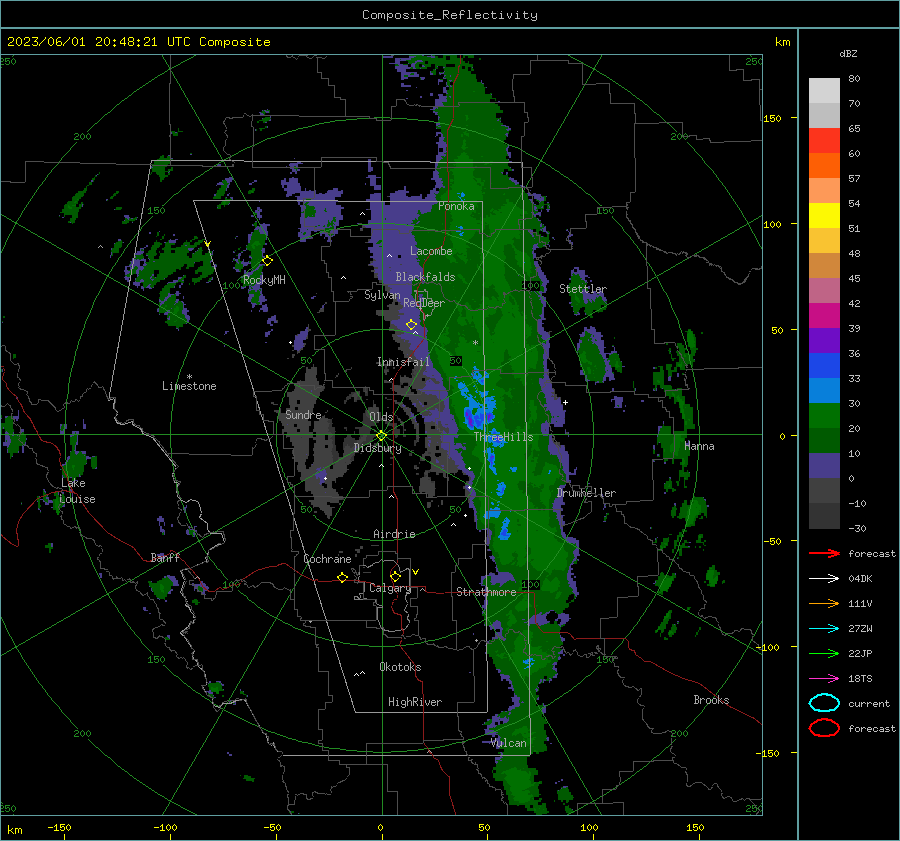Select the red 65–60 dBZ color swatch
Image resolution: width=900 pixels, height=841 pixels.
(x=824, y=141)
